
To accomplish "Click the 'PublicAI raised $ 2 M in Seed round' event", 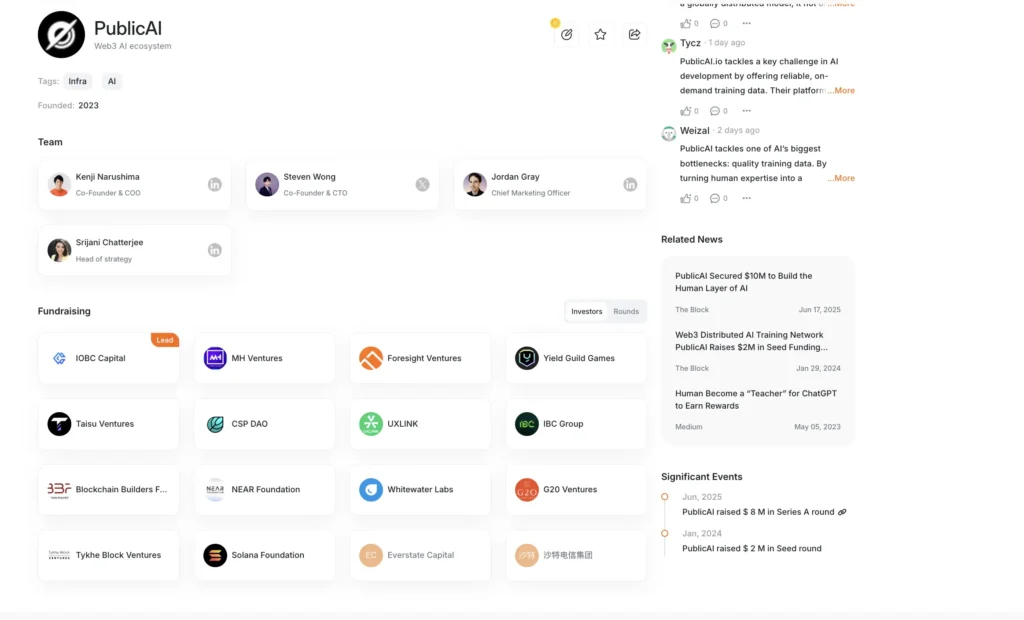I will tap(752, 549).
